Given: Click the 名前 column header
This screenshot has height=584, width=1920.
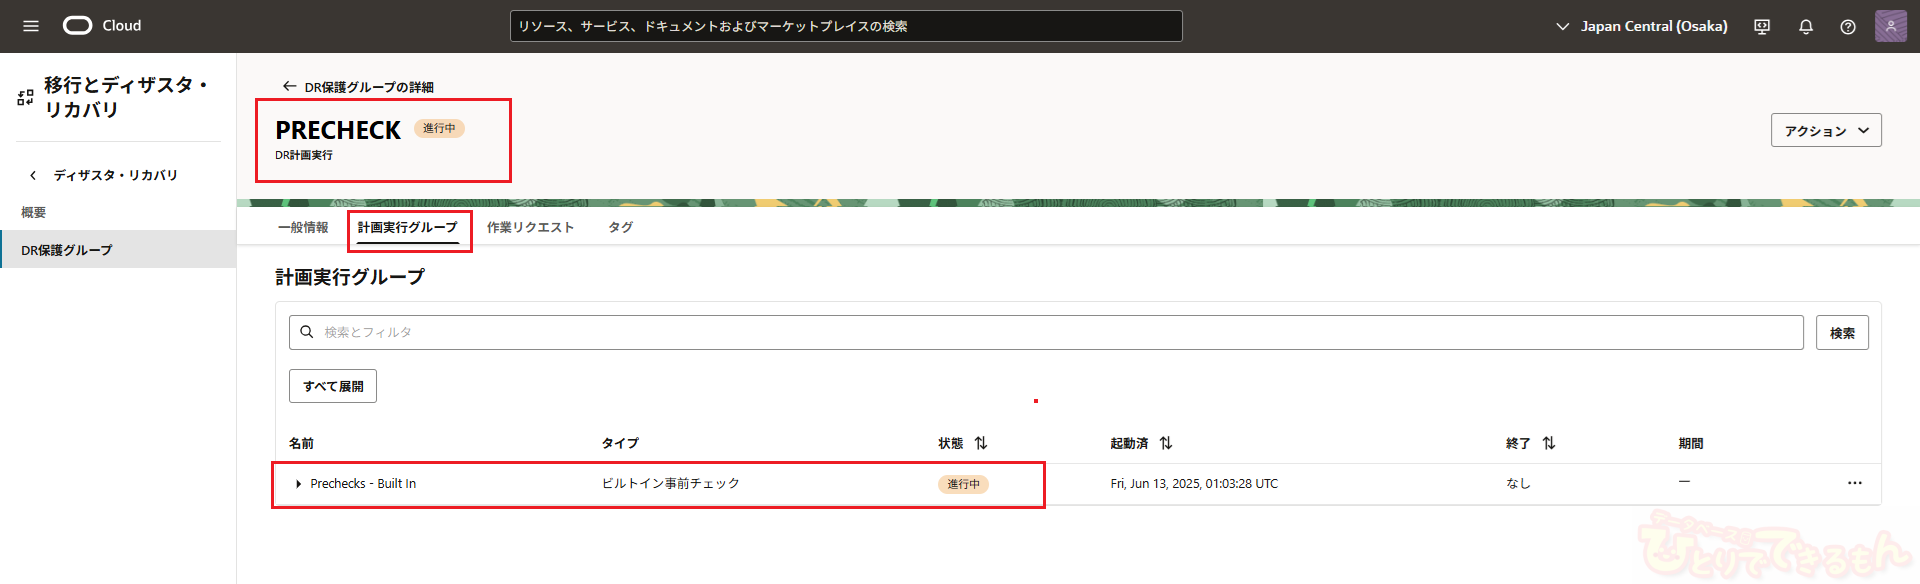Looking at the screenshot, I should tap(301, 443).
